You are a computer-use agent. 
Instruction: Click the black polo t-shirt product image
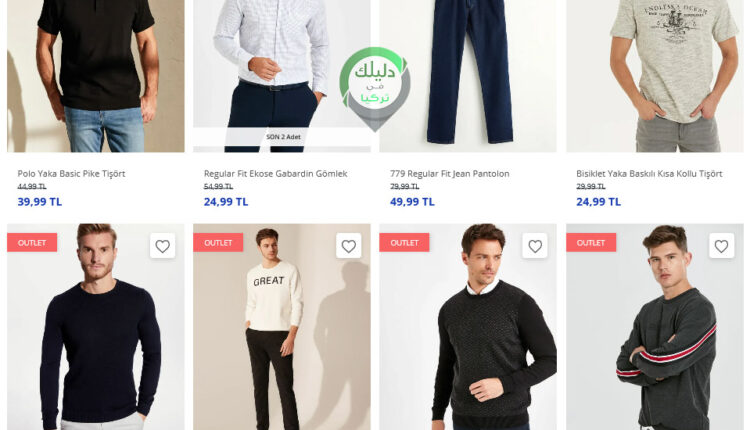click(96, 76)
